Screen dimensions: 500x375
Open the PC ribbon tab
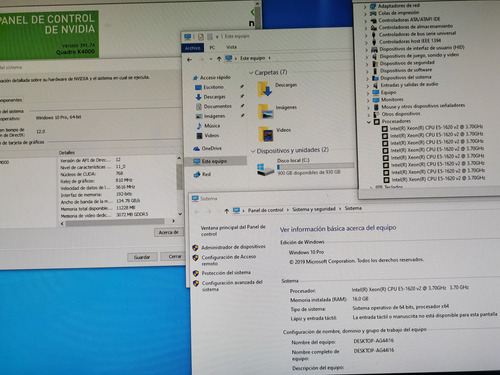[212, 48]
